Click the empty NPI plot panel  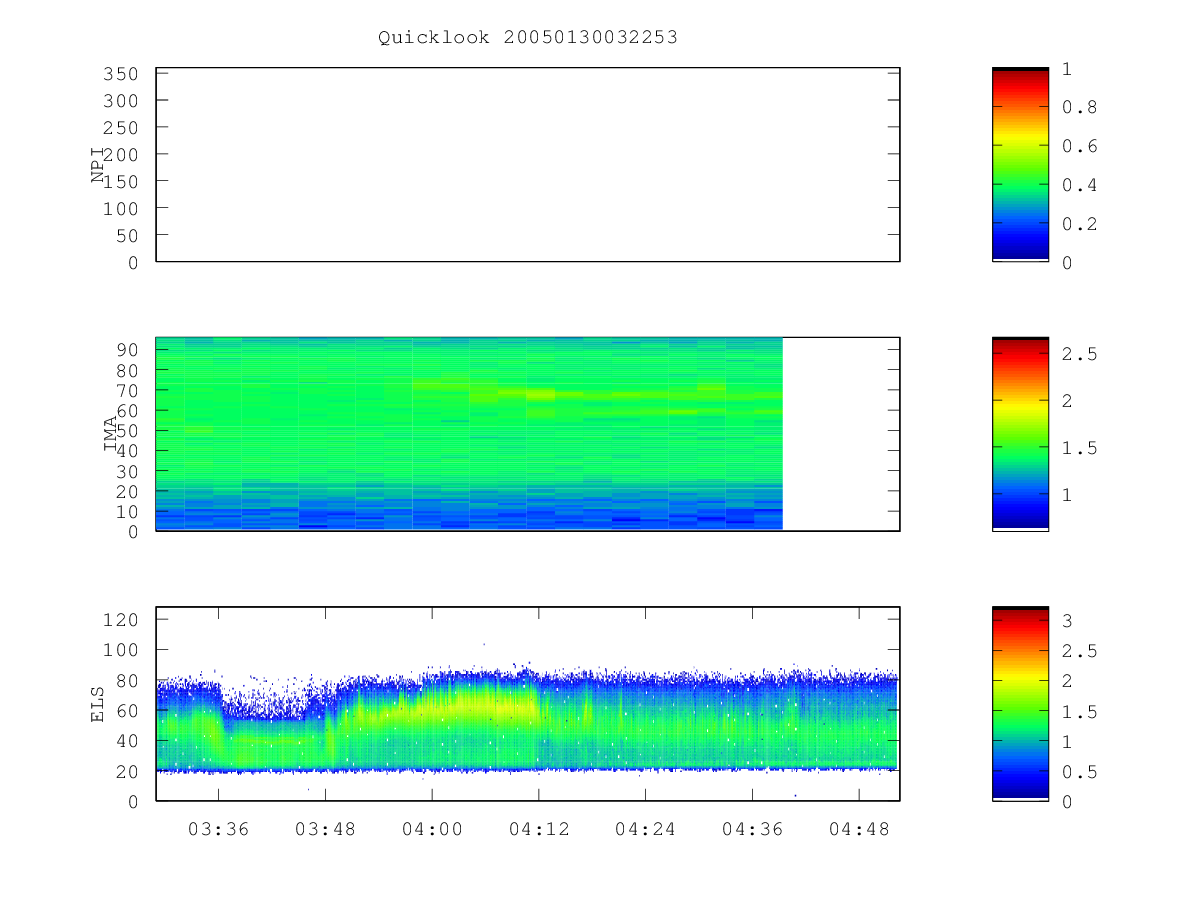[528, 165]
